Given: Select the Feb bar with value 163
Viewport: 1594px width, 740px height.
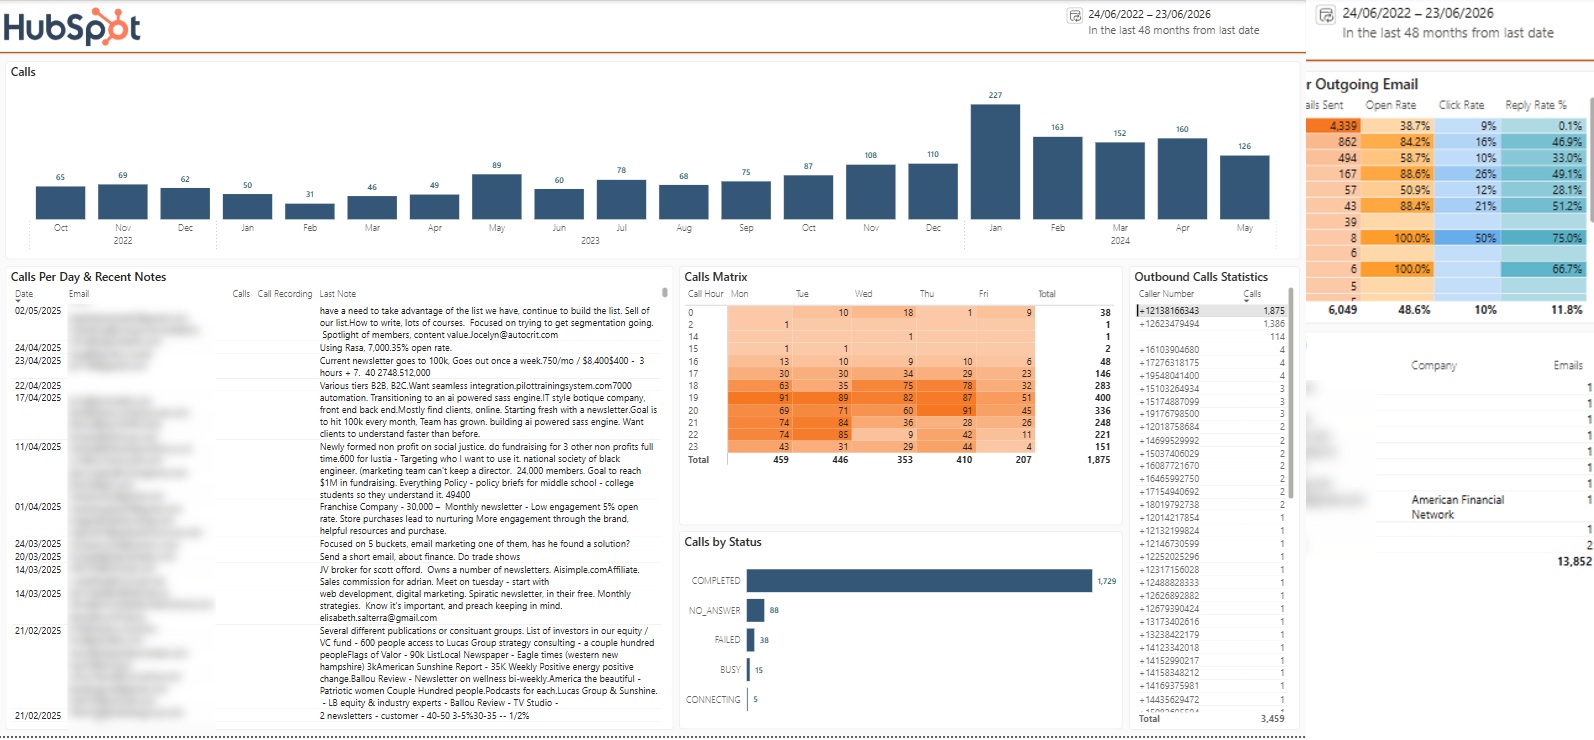Looking at the screenshot, I should click(1057, 177).
